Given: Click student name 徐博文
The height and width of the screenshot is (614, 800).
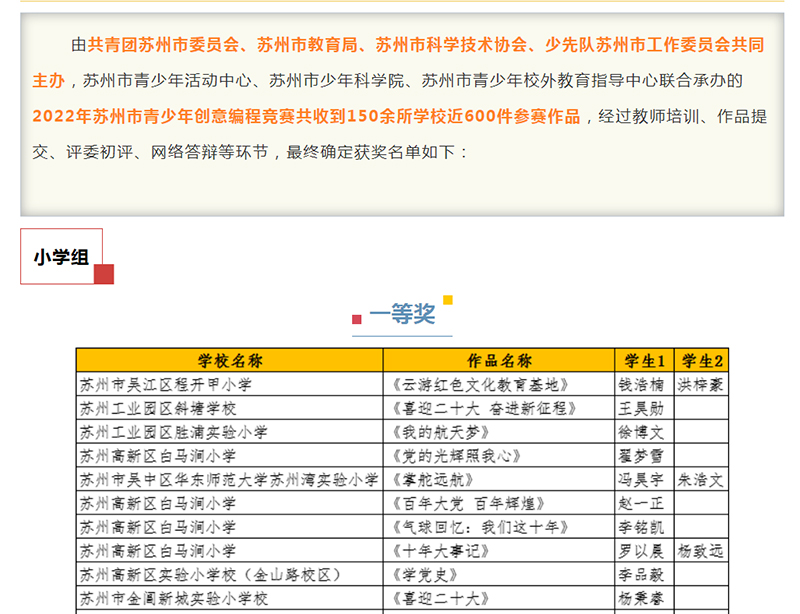Looking at the screenshot, I should [641, 432].
